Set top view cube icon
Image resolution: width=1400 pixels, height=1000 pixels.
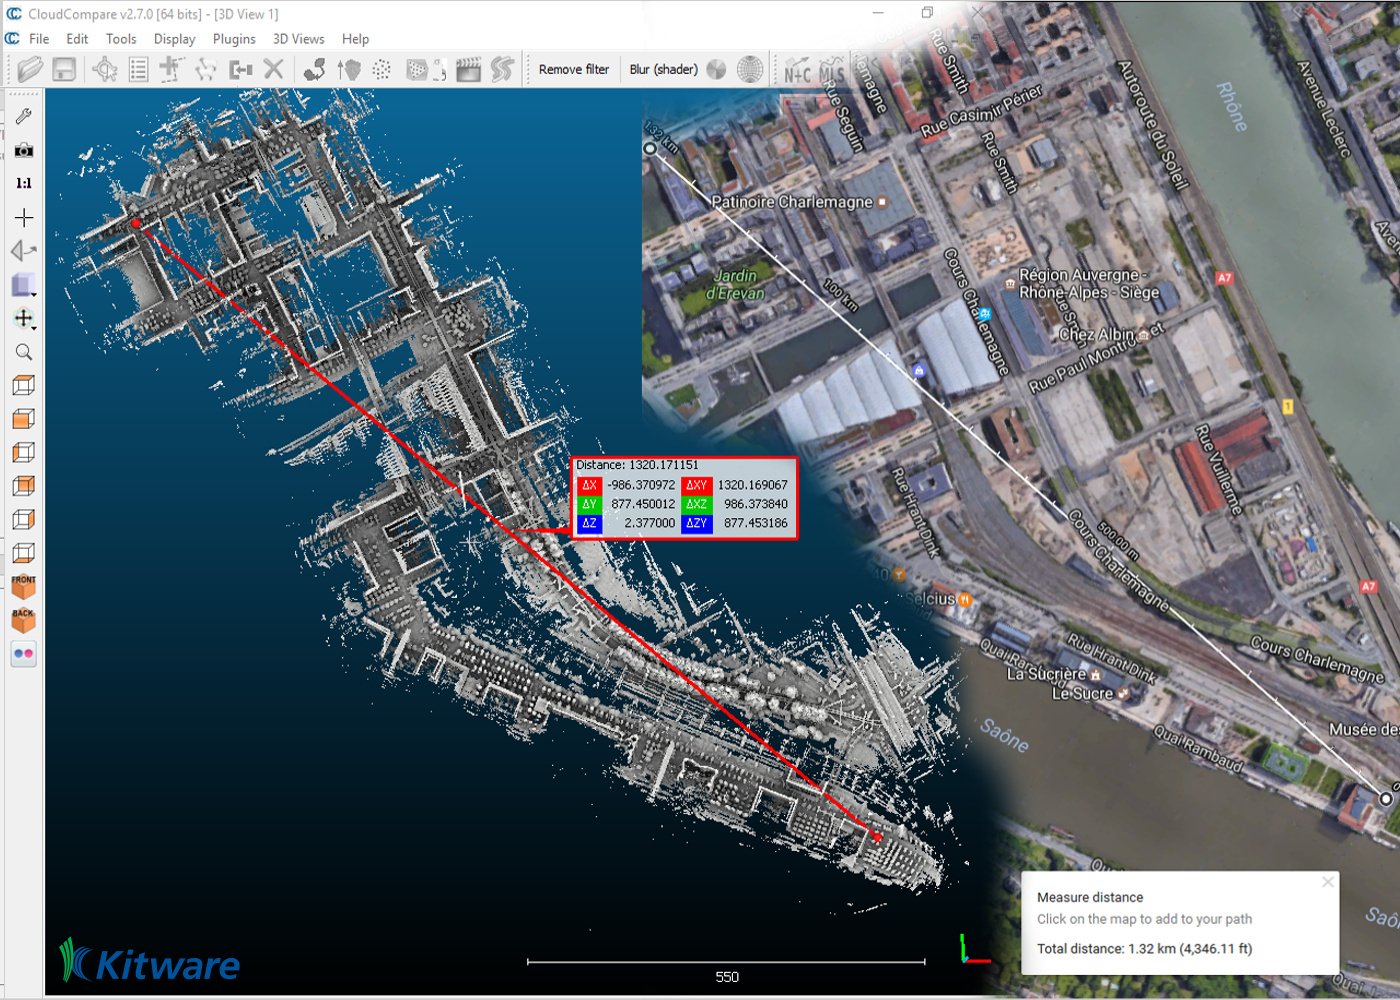point(24,385)
